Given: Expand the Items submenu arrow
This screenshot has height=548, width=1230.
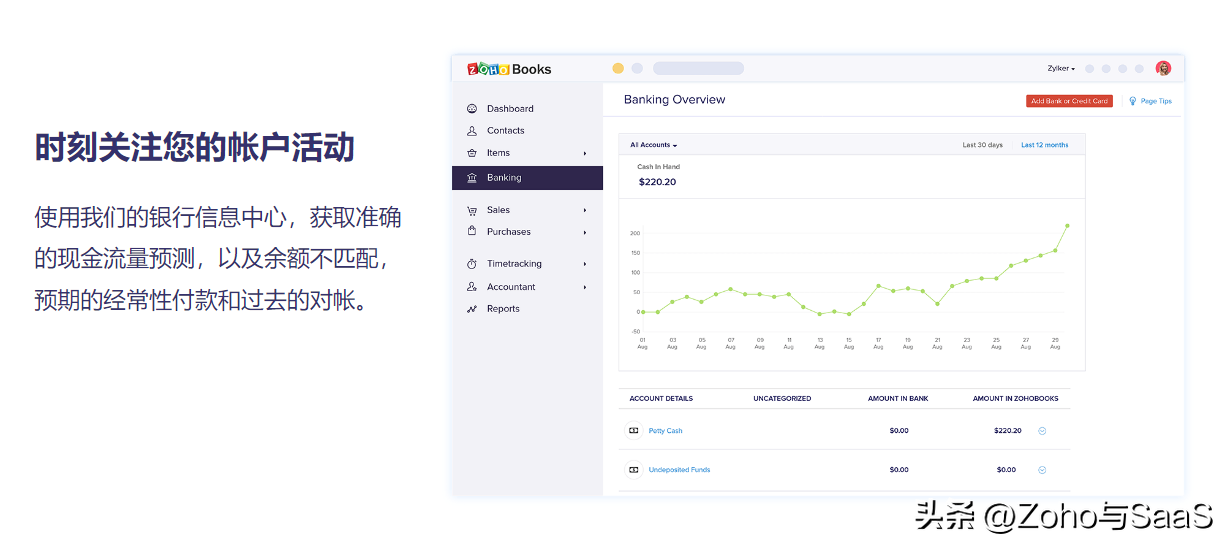Looking at the screenshot, I should click(x=585, y=153).
